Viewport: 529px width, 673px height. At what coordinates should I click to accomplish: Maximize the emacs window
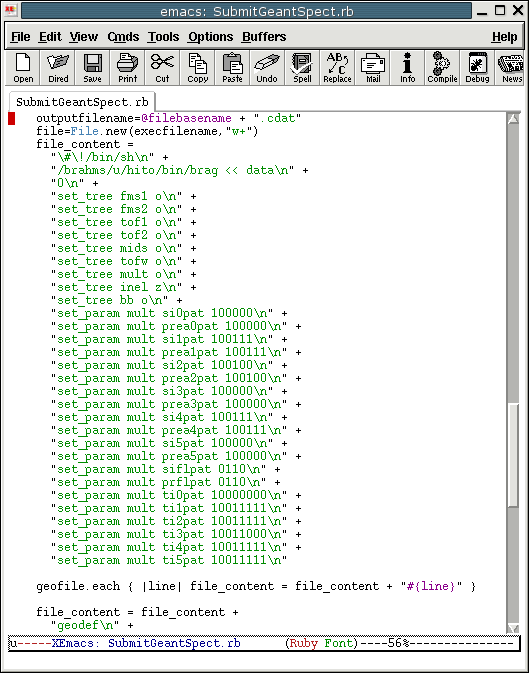(x=500, y=11)
